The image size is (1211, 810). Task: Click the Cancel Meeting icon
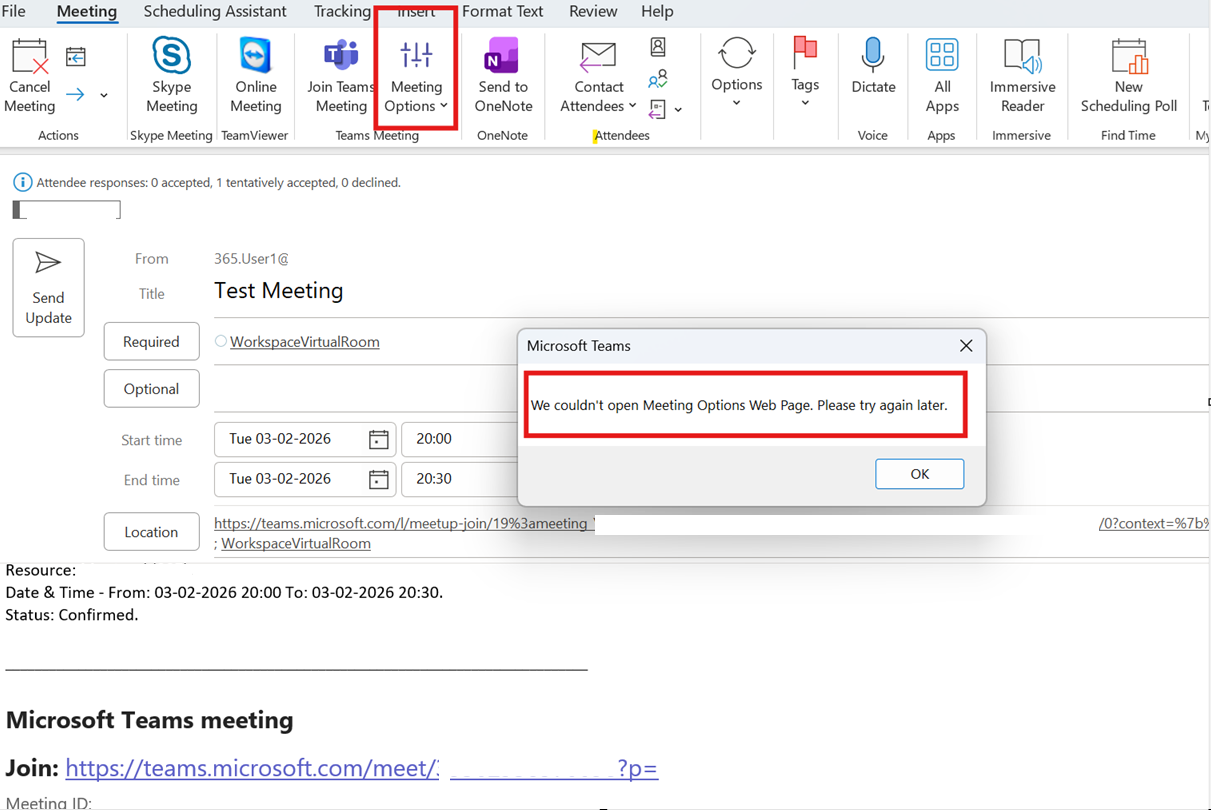(x=30, y=57)
